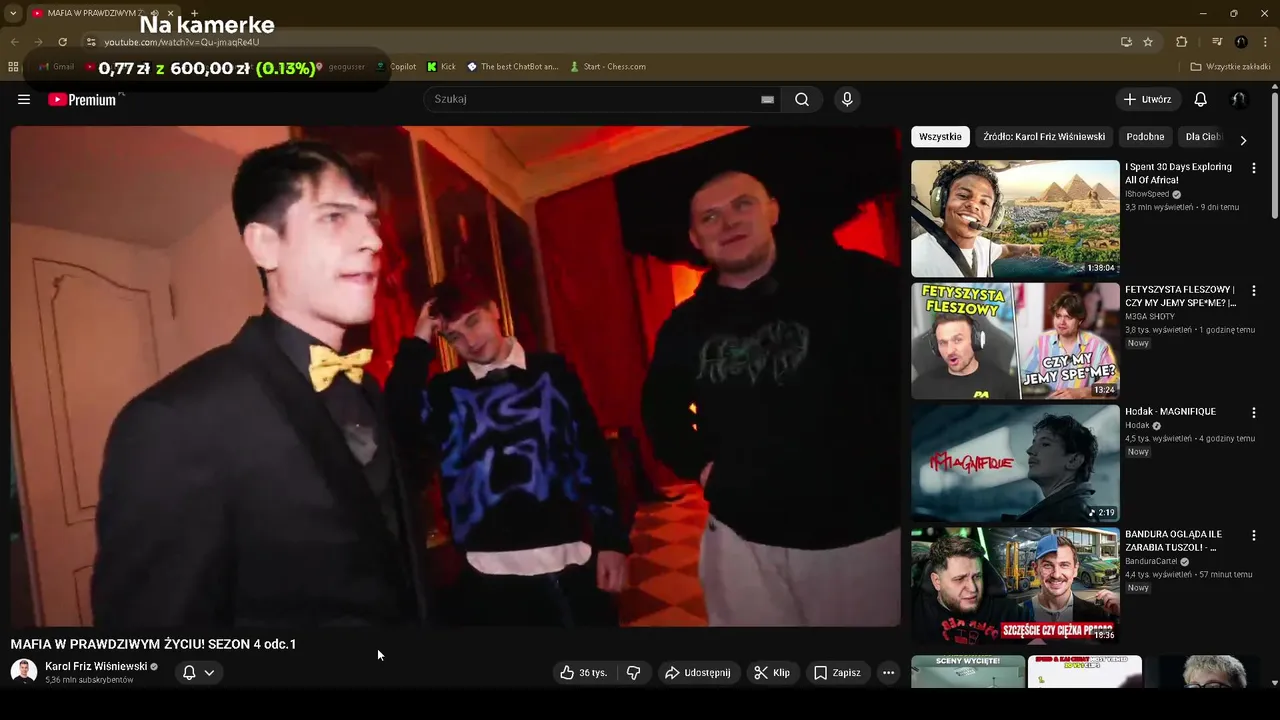Select the Podobne filter chip
Screen dimensions: 1280x720
point(1145,137)
